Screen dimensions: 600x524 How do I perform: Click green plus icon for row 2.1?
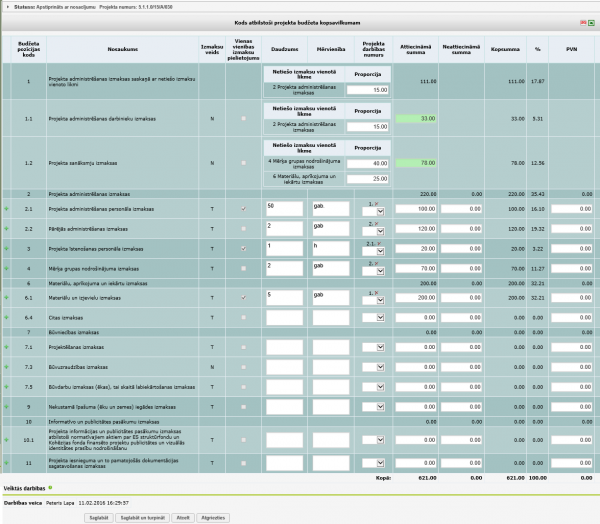click(7, 209)
